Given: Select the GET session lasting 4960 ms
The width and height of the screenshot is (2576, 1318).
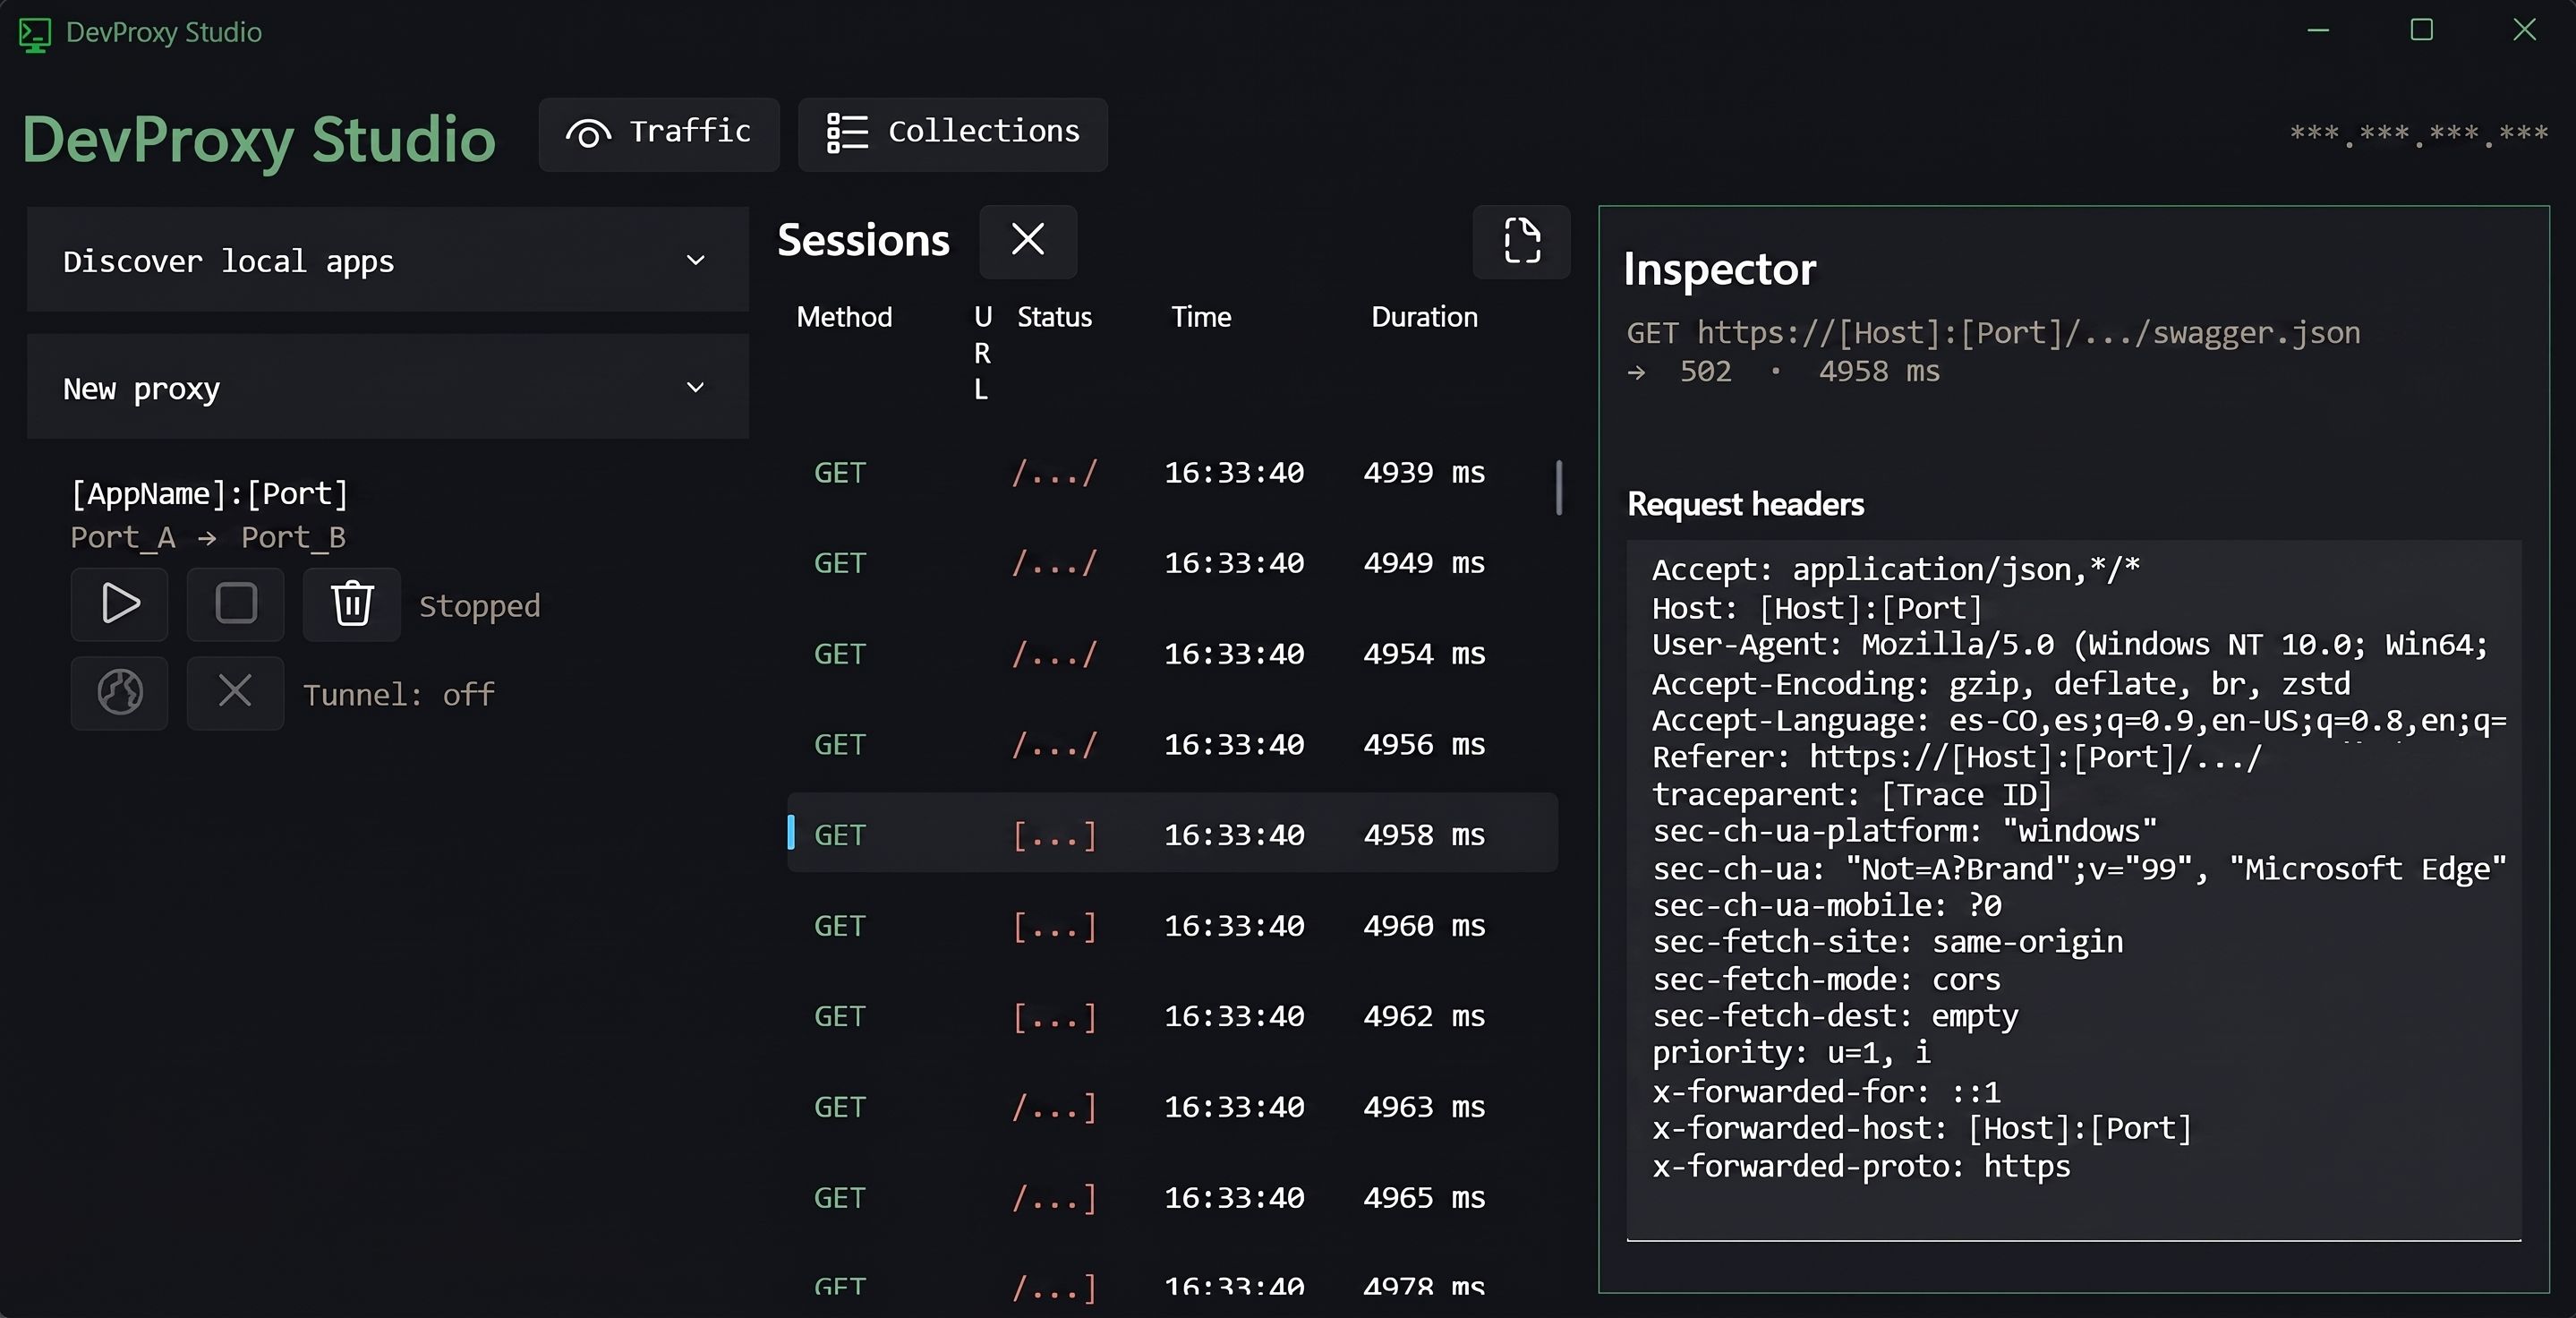Looking at the screenshot, I should coord(1172,926).
